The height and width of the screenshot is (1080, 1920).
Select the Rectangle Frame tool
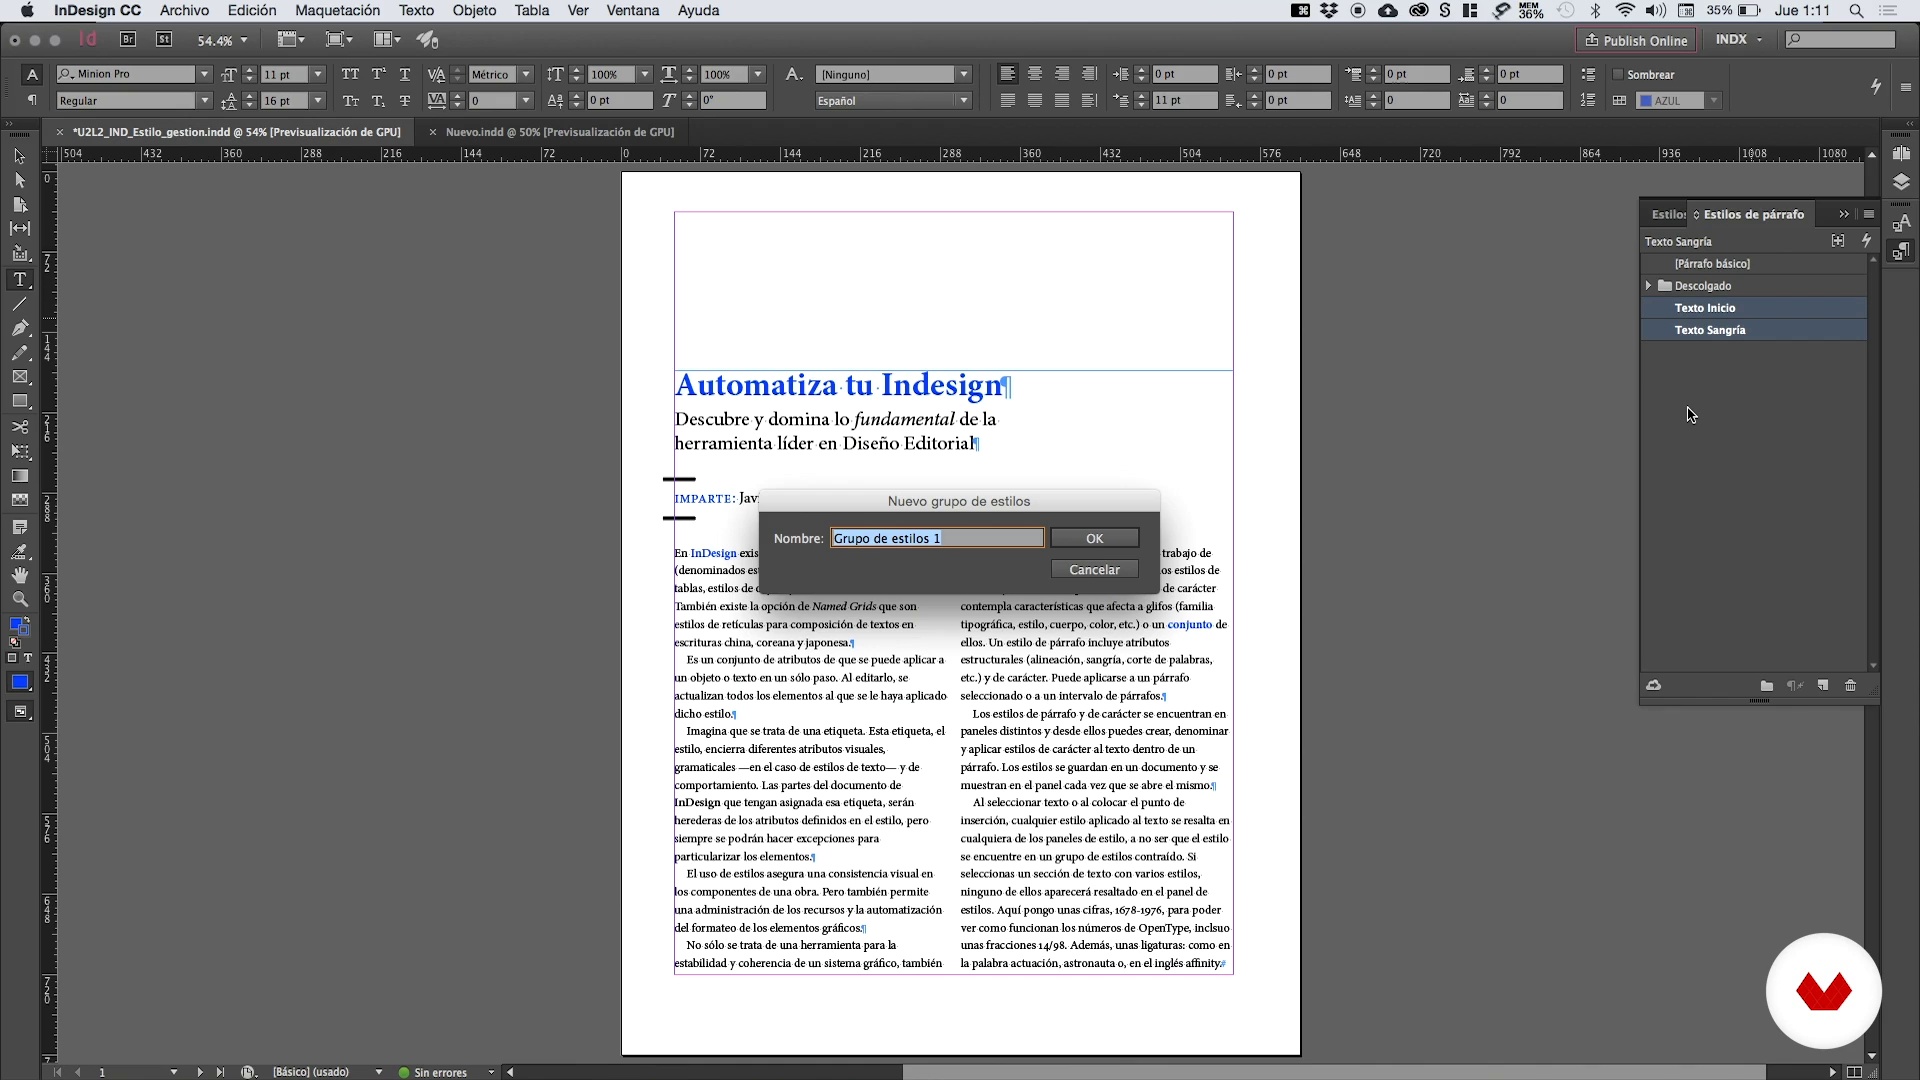[x=19, y=377]
